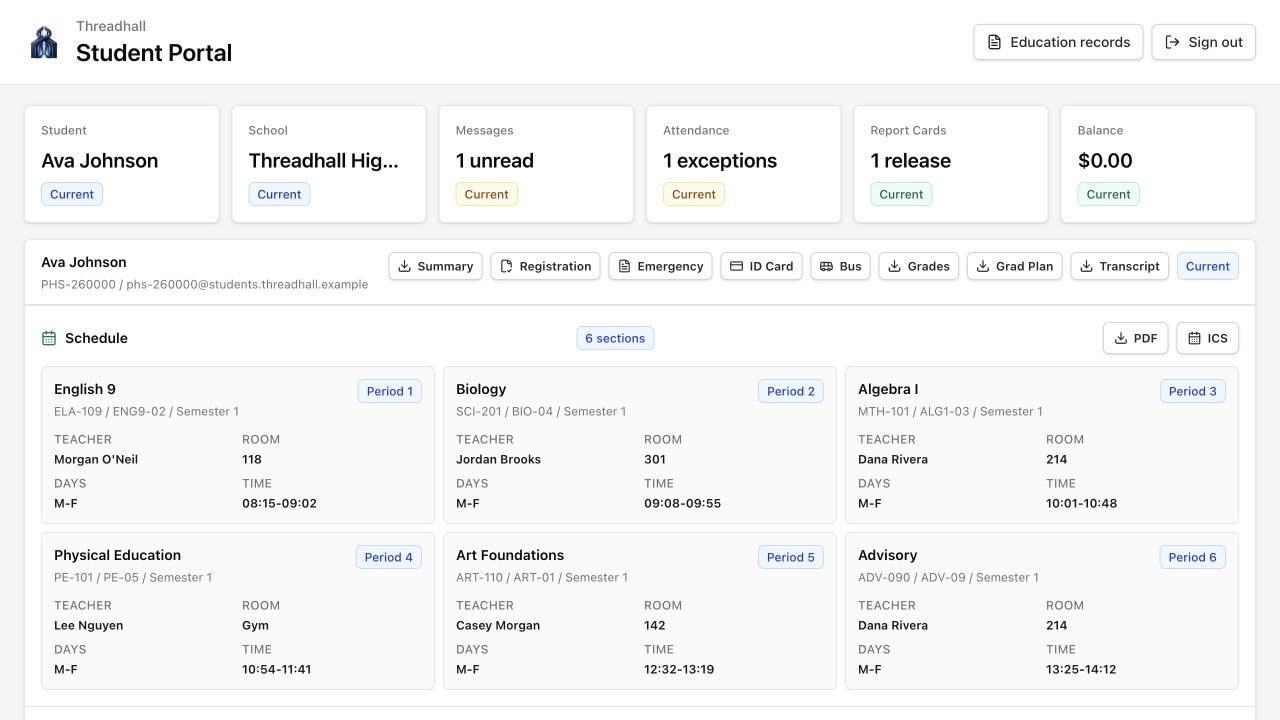
Task: Select the Art Foundations course title
Action: point(510,555)
